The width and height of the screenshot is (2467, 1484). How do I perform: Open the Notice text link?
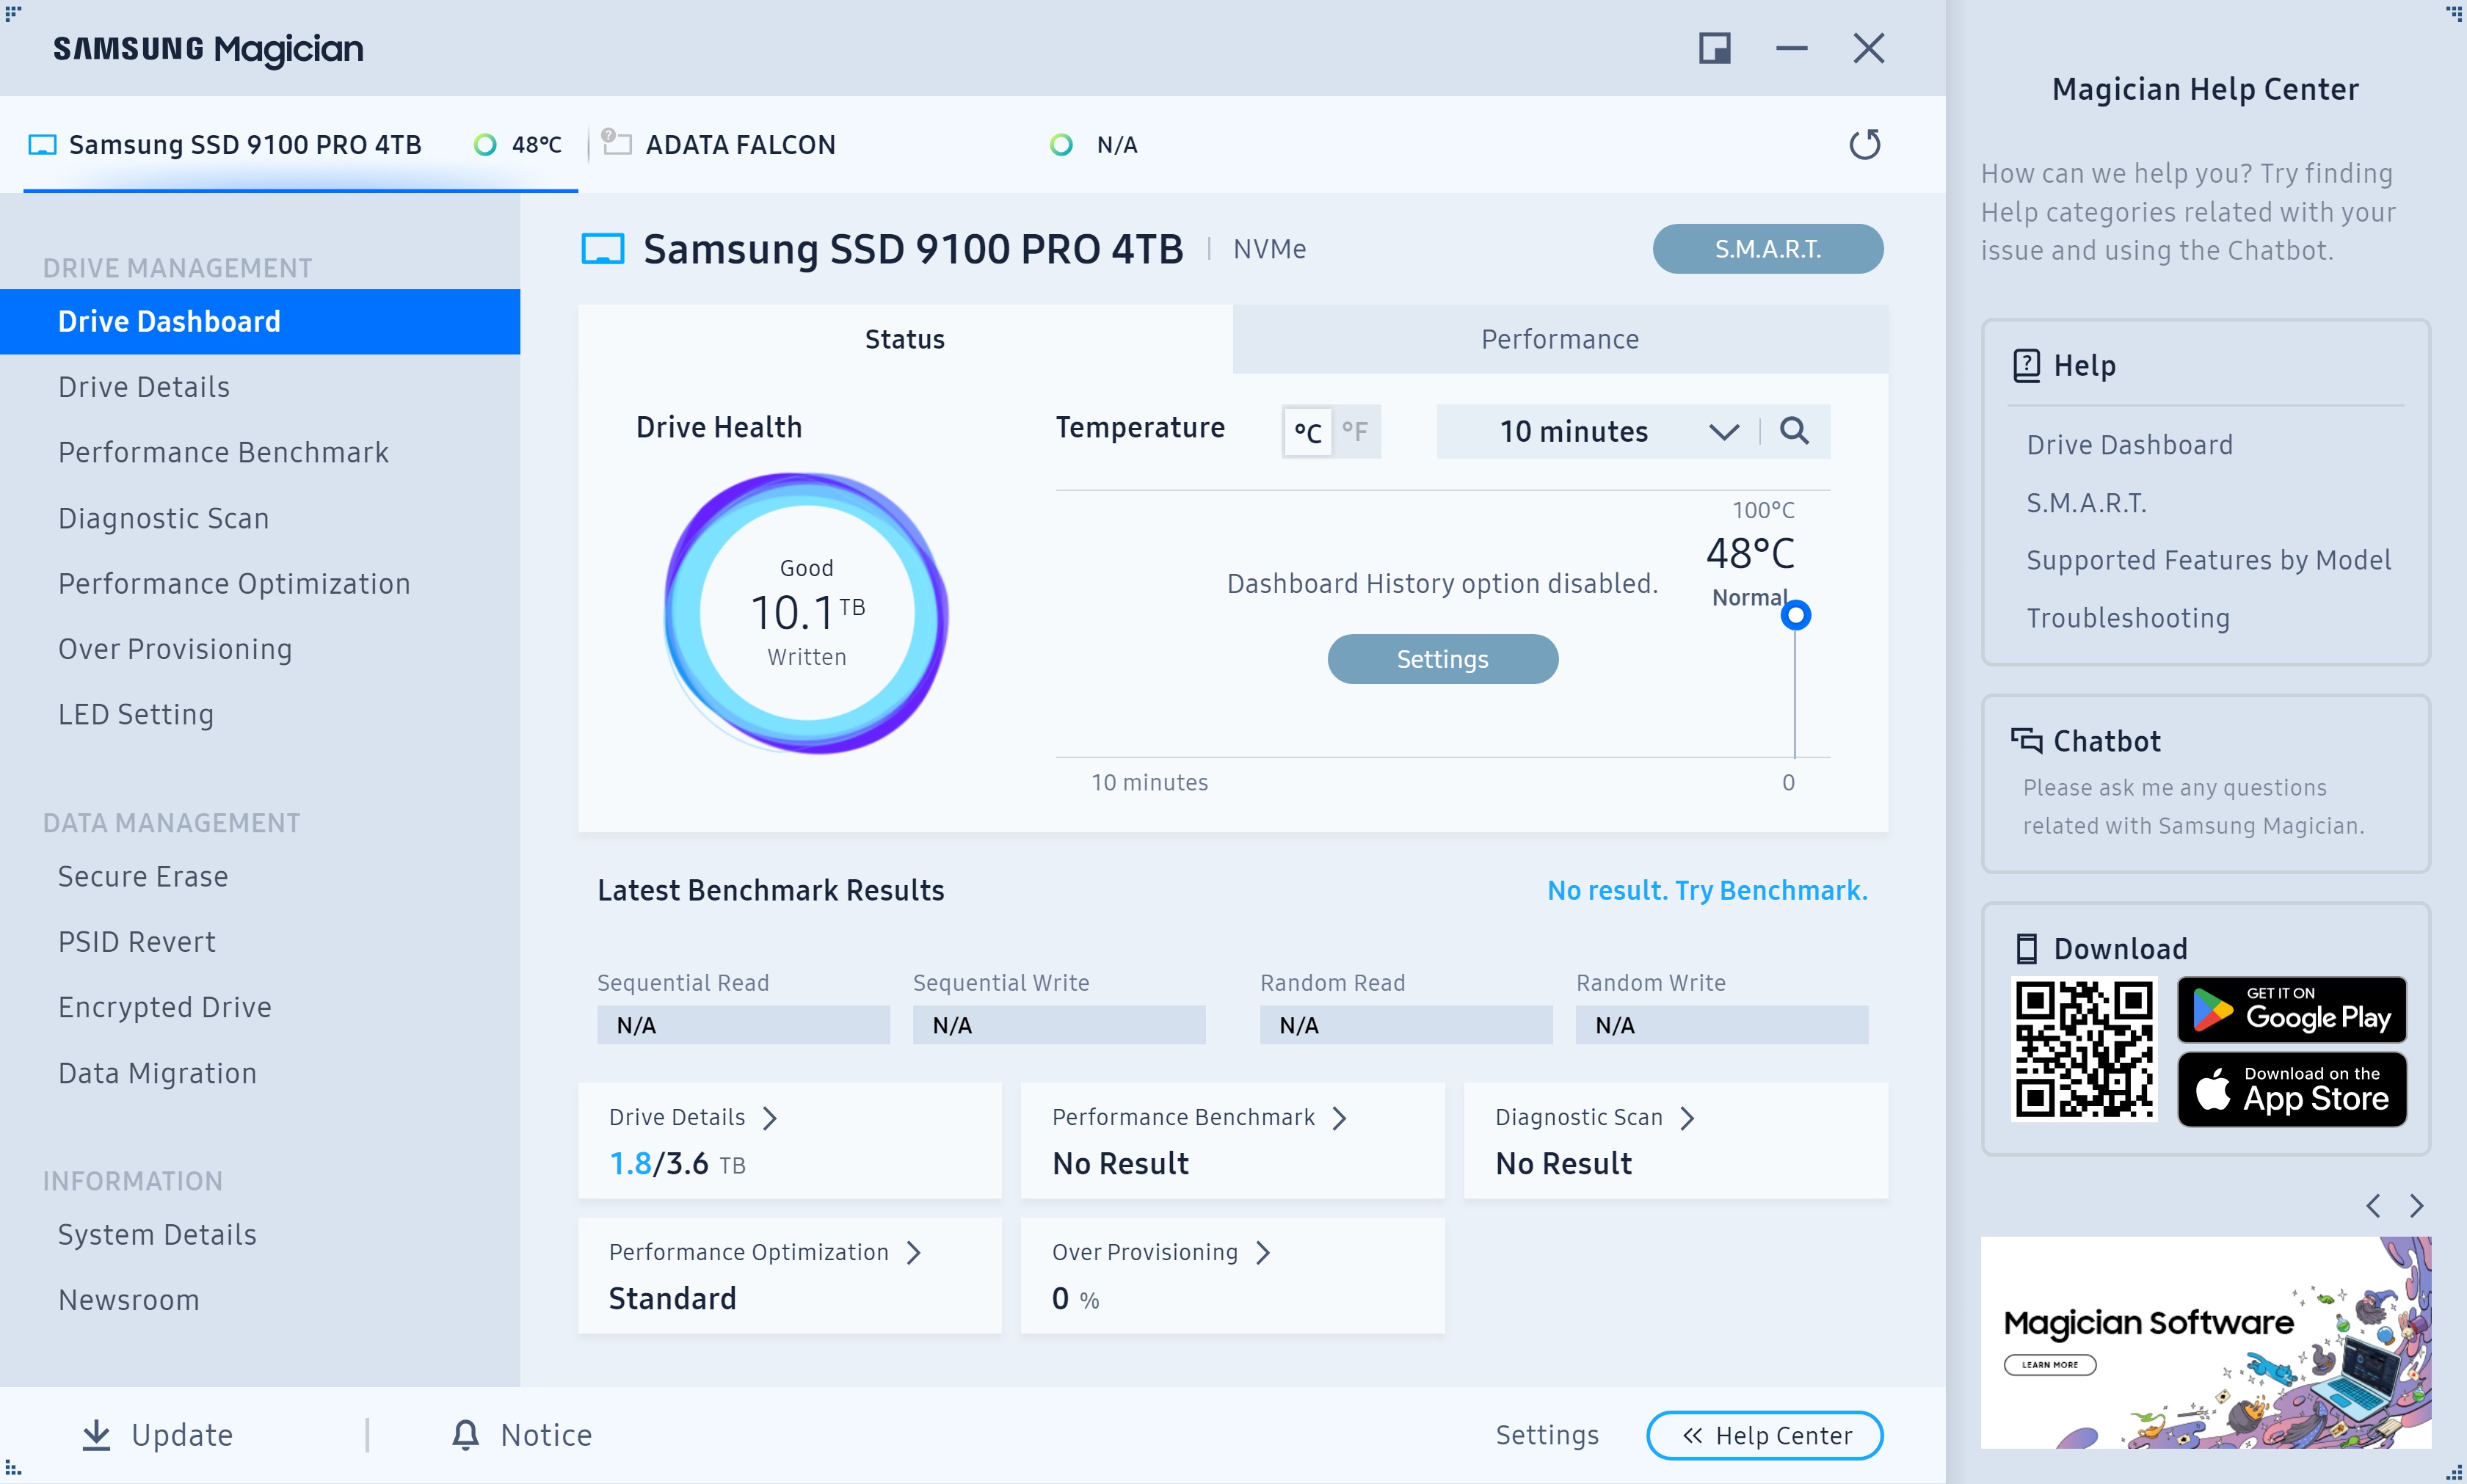546,1435
